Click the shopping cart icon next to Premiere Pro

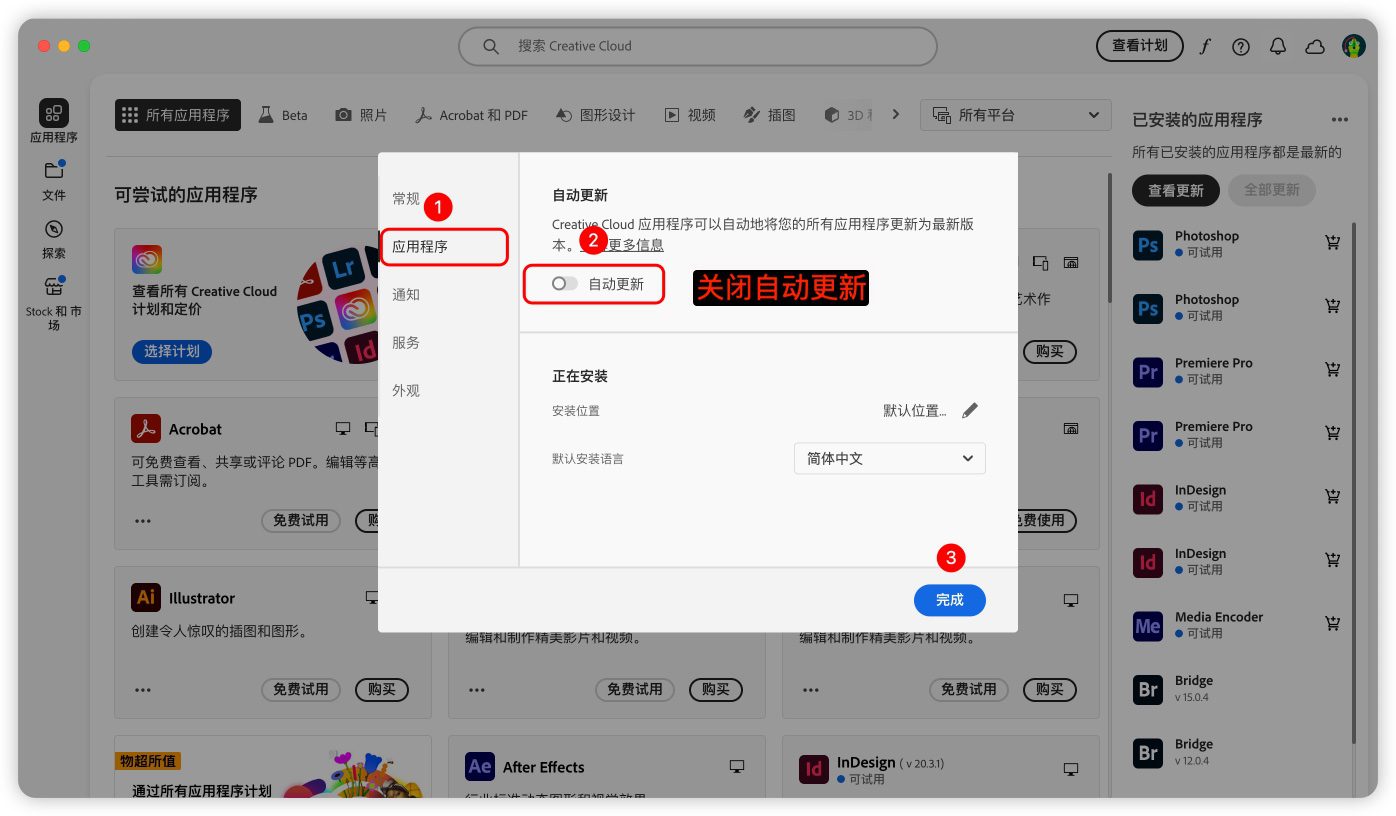1332,370
